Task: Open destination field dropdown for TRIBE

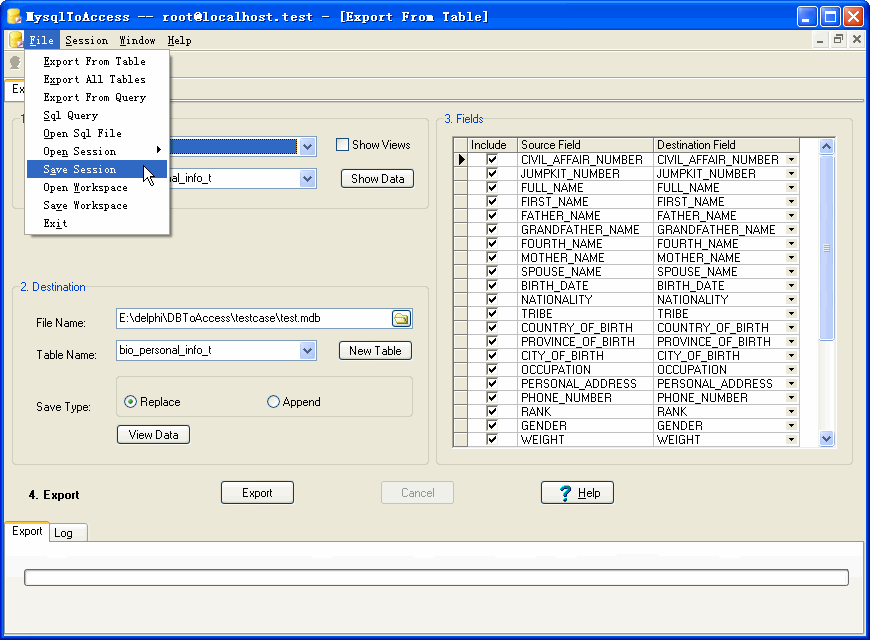Action: (792, 314)
